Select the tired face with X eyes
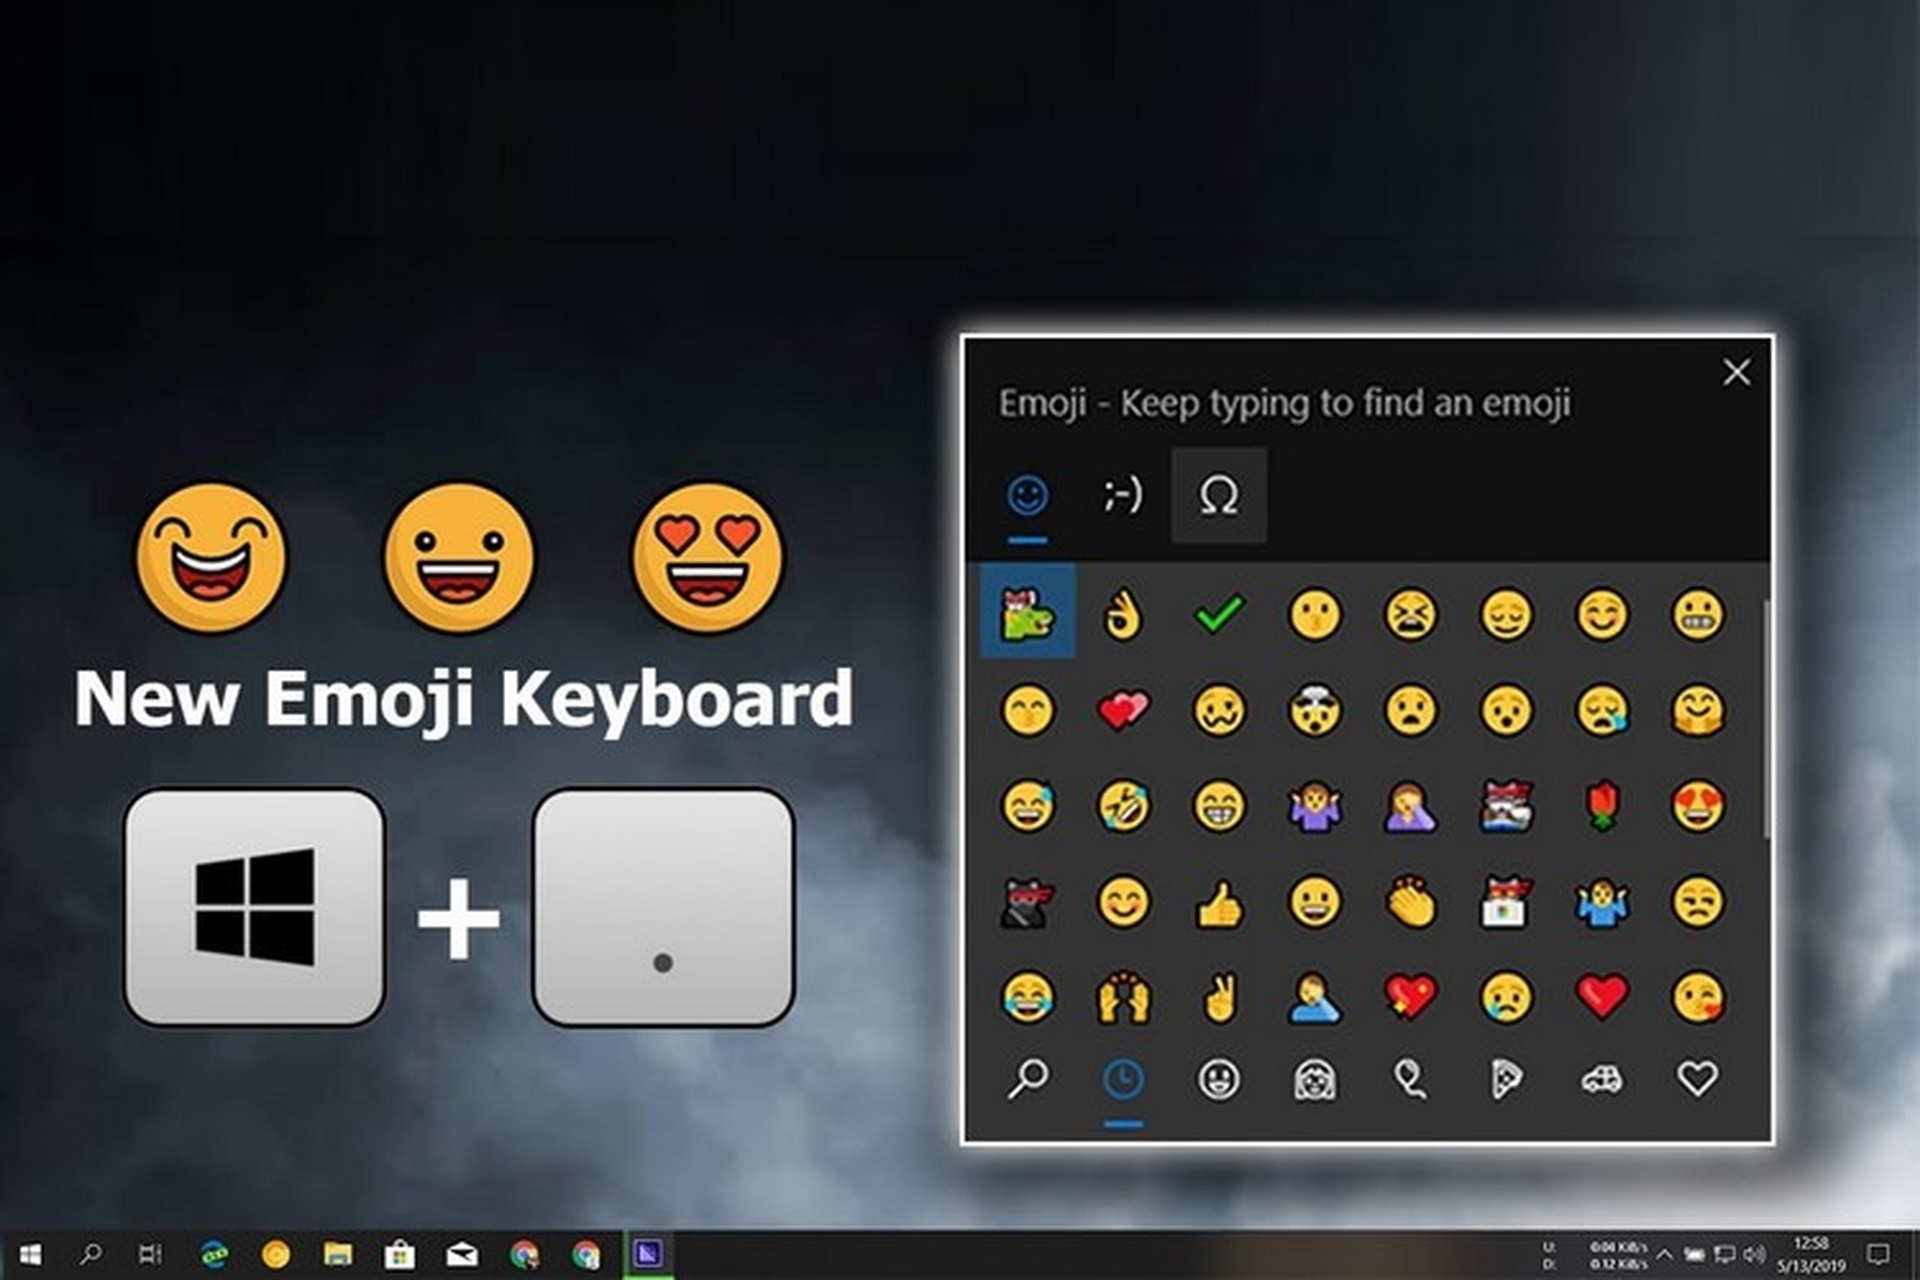Image resolution: width=1920 pixels, height=1280 pixels. tap(1411, 613)
